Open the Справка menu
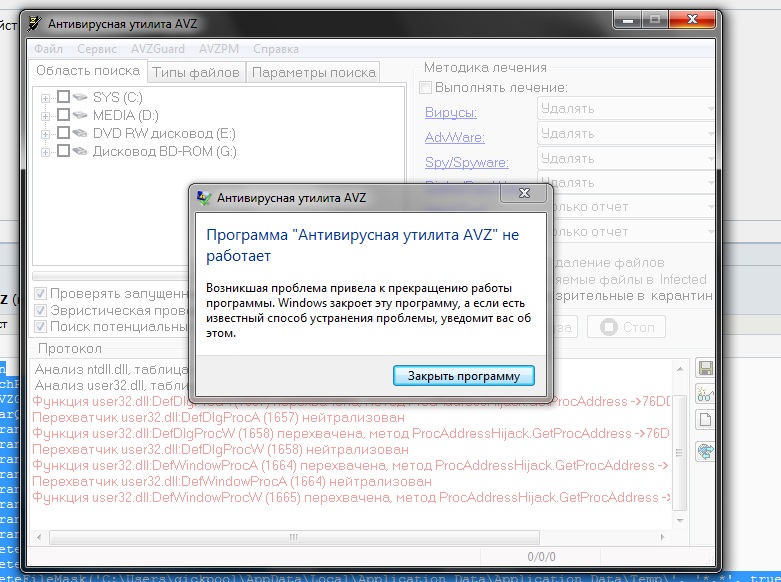This screenshot has height=582, width=781. click(275, 49)
